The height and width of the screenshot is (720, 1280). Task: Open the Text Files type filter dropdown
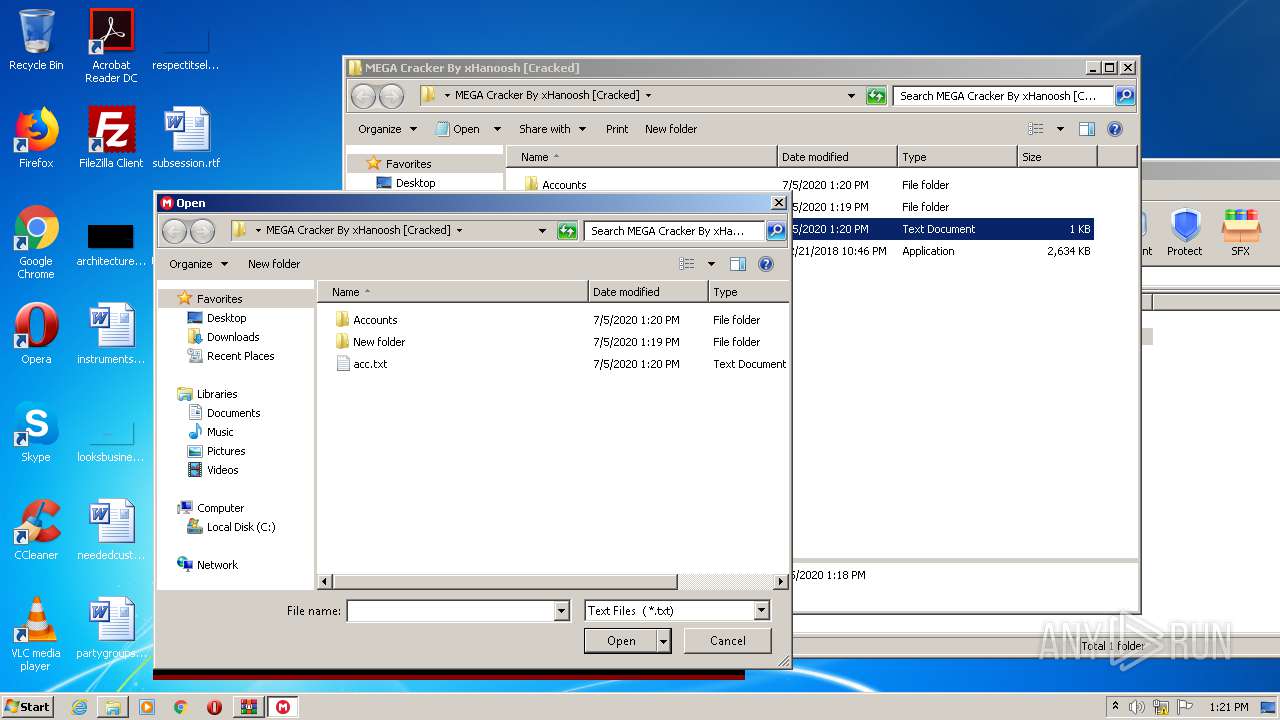762,611
